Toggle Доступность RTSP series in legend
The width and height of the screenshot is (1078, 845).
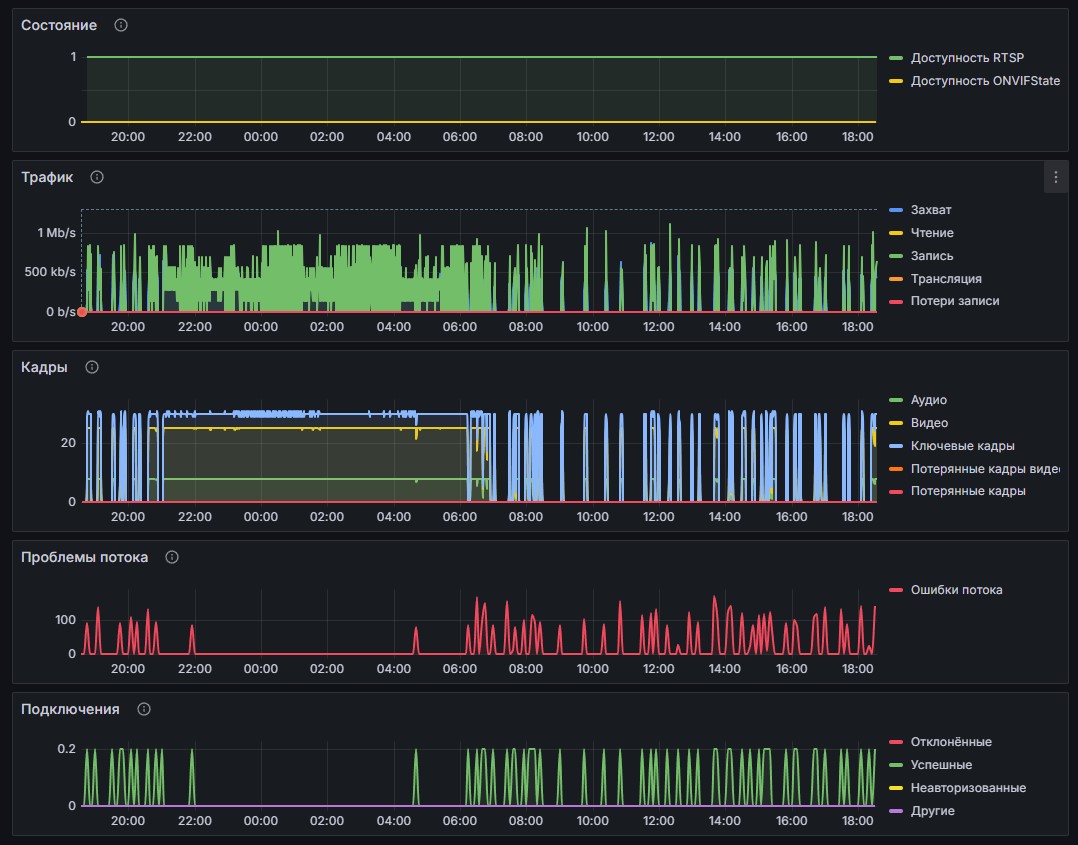click(x=967, y=58)
